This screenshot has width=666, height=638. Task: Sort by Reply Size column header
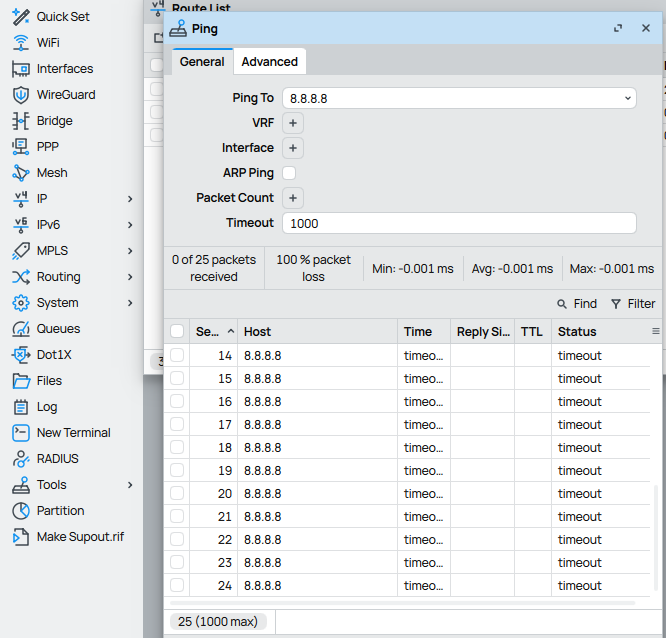click(483, 332)
